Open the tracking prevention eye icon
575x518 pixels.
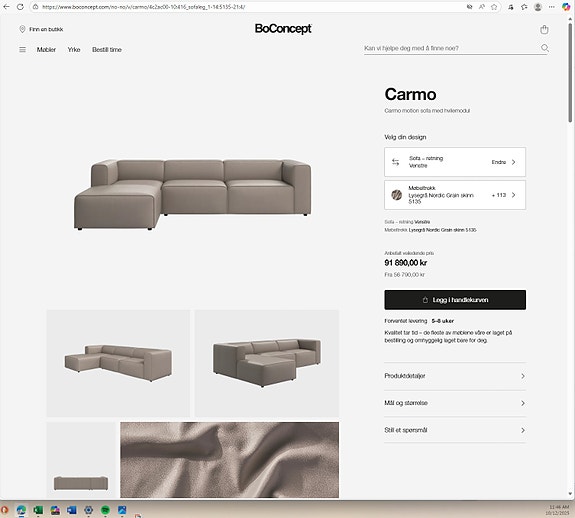(469, 7)
